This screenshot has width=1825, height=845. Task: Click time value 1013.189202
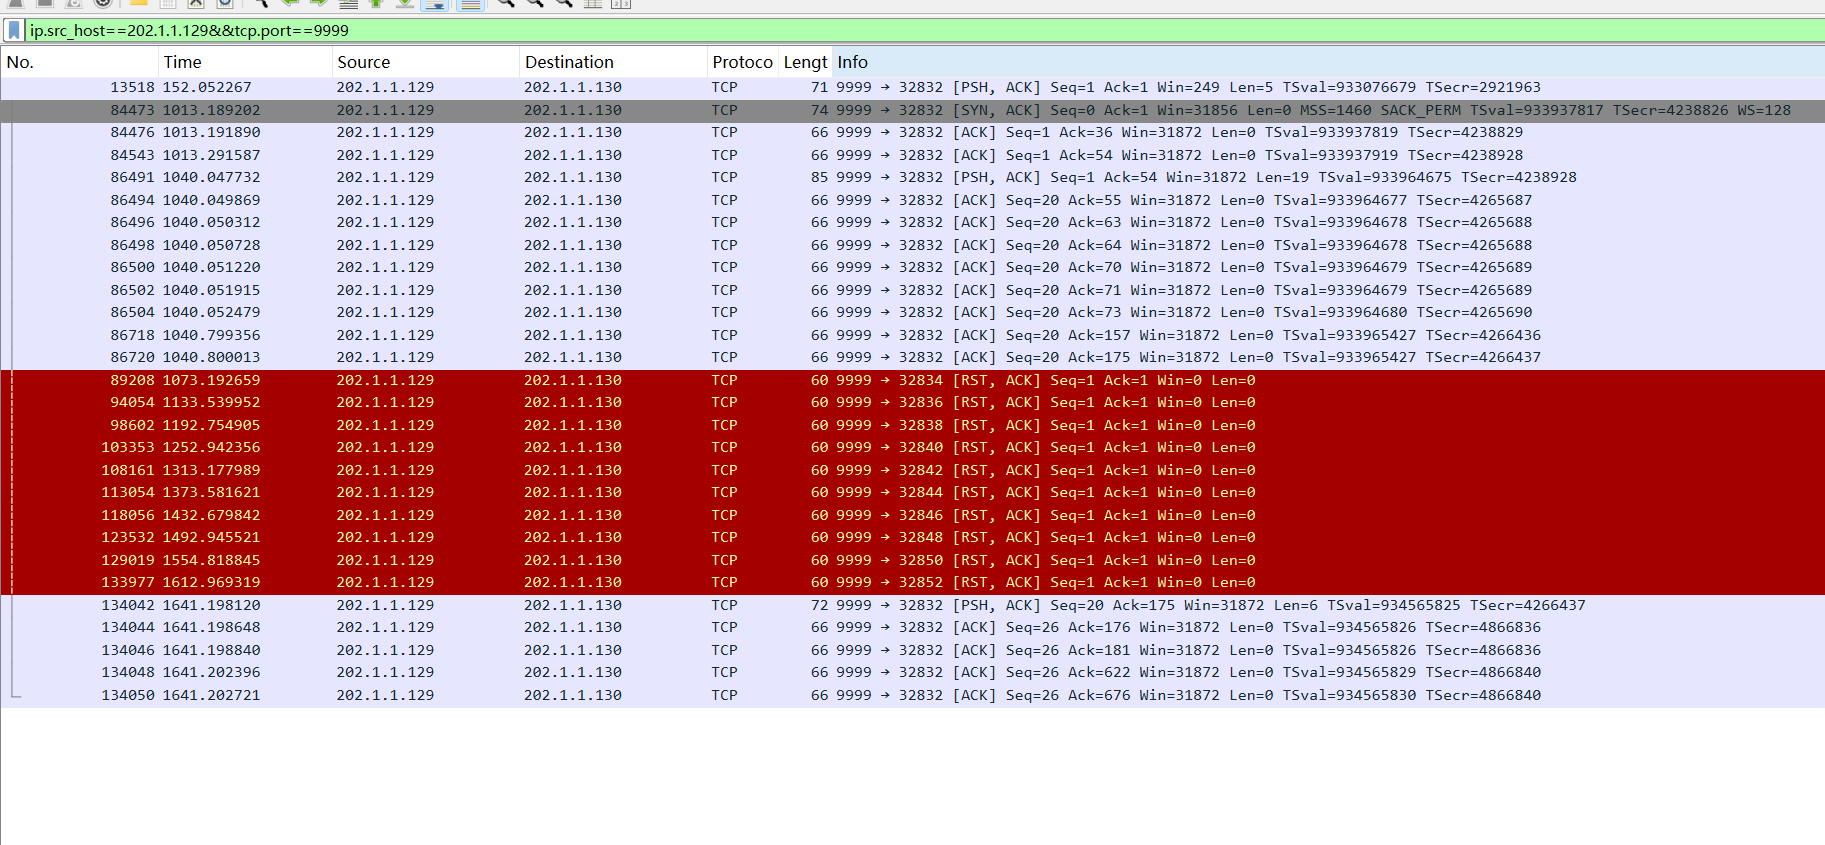click(x=211, y=110)
